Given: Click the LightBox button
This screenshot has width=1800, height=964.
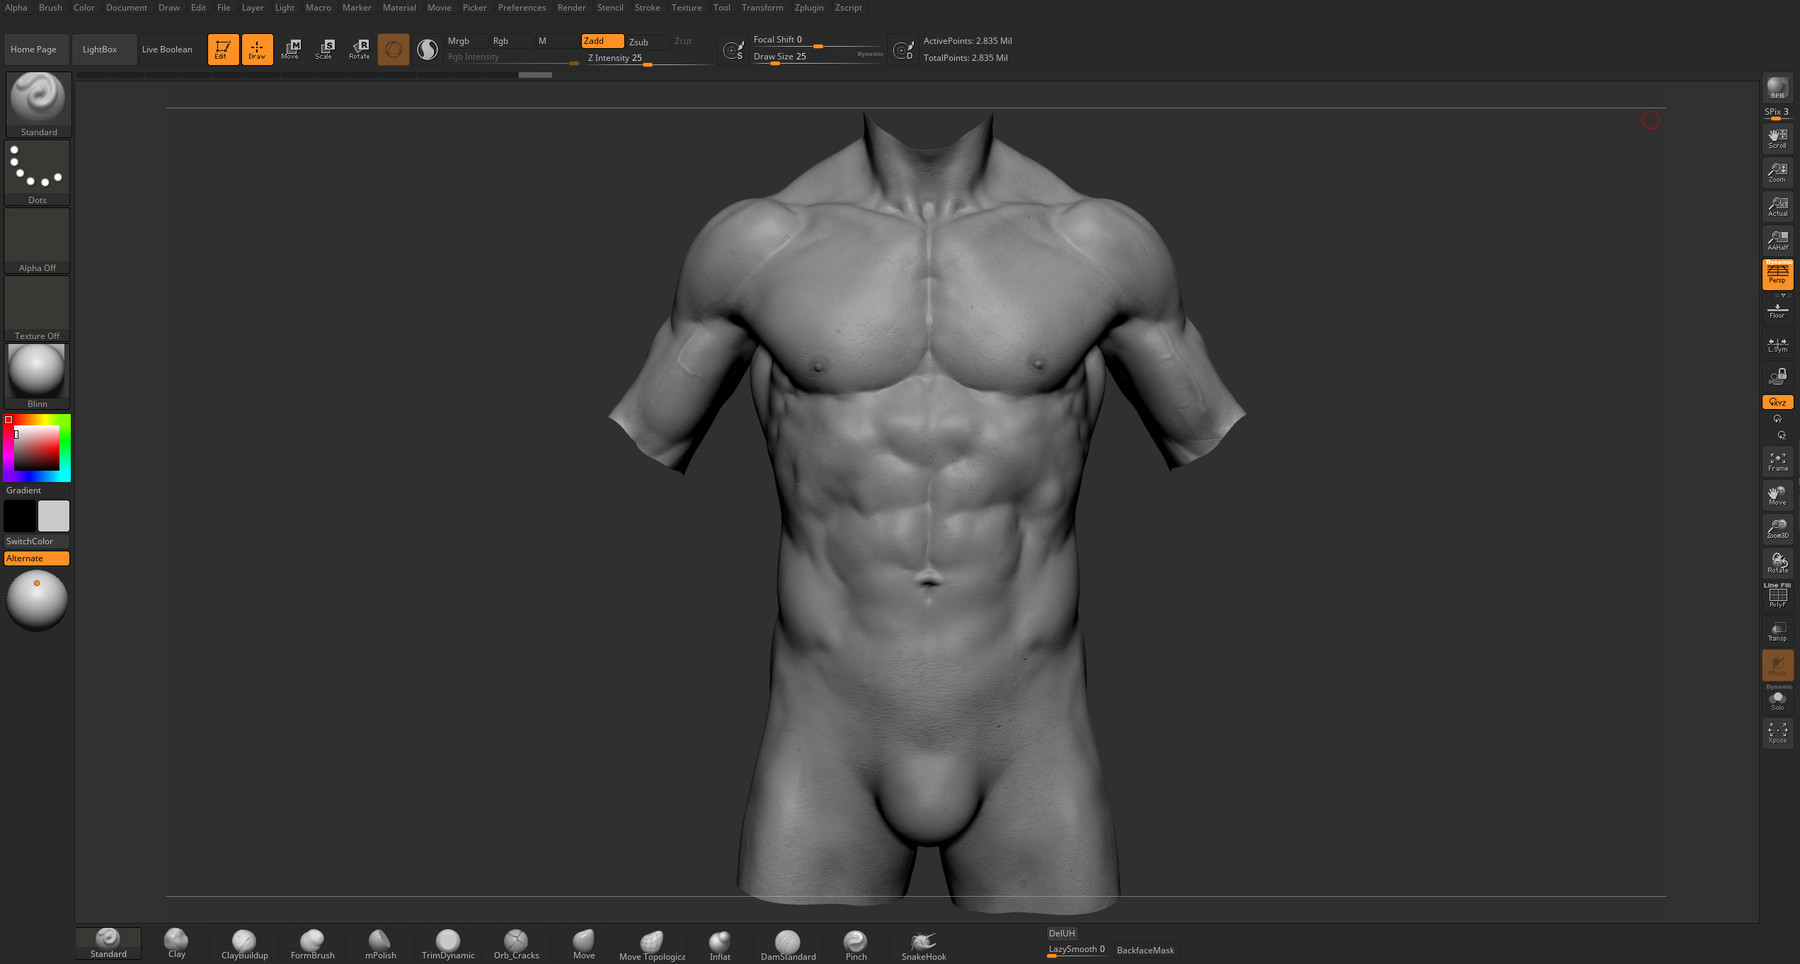Looking at the screenshot, I should click(x=100, y=49).
